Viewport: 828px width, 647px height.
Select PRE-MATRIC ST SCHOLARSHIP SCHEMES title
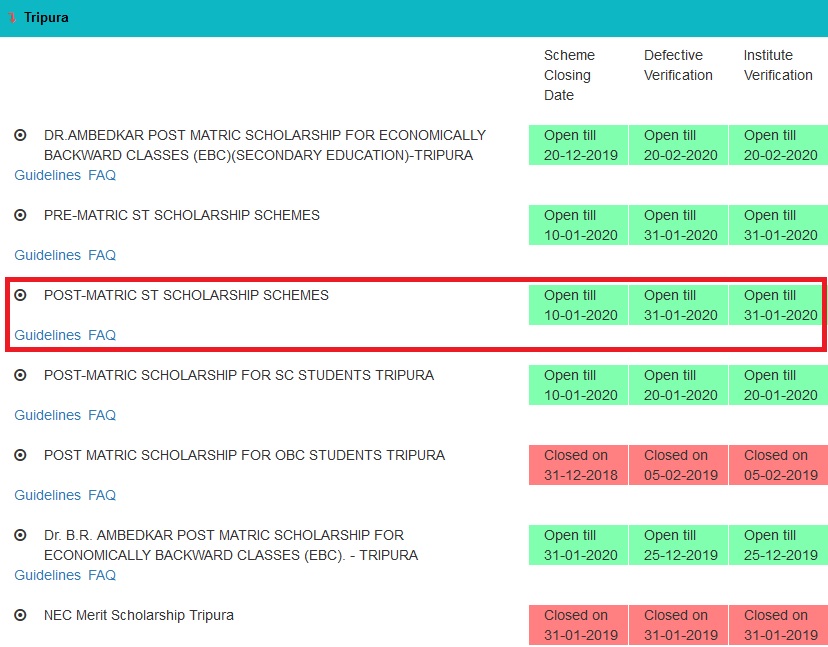(x=182, y=215)
